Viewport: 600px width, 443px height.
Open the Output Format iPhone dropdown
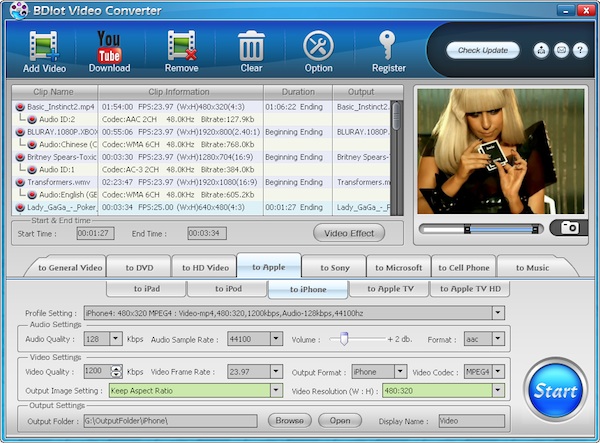pyautogui.click(x=400, y=371)
